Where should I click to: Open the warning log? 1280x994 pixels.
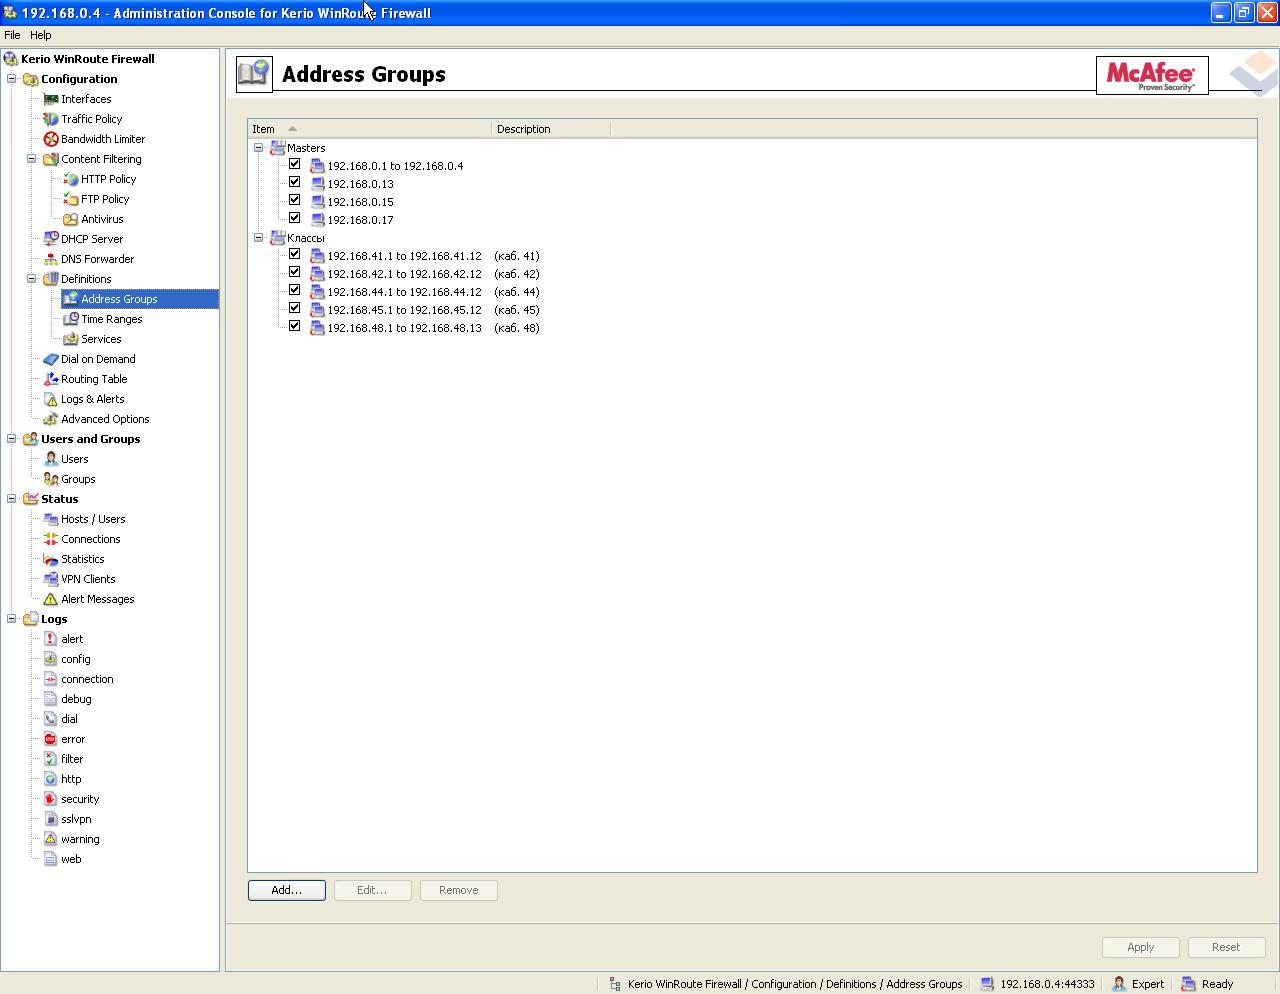point(80,839)
